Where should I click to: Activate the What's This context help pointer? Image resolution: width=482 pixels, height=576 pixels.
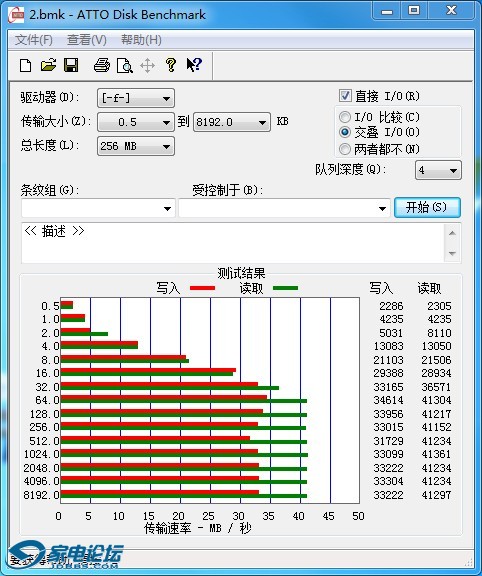(x=194, y=65)
